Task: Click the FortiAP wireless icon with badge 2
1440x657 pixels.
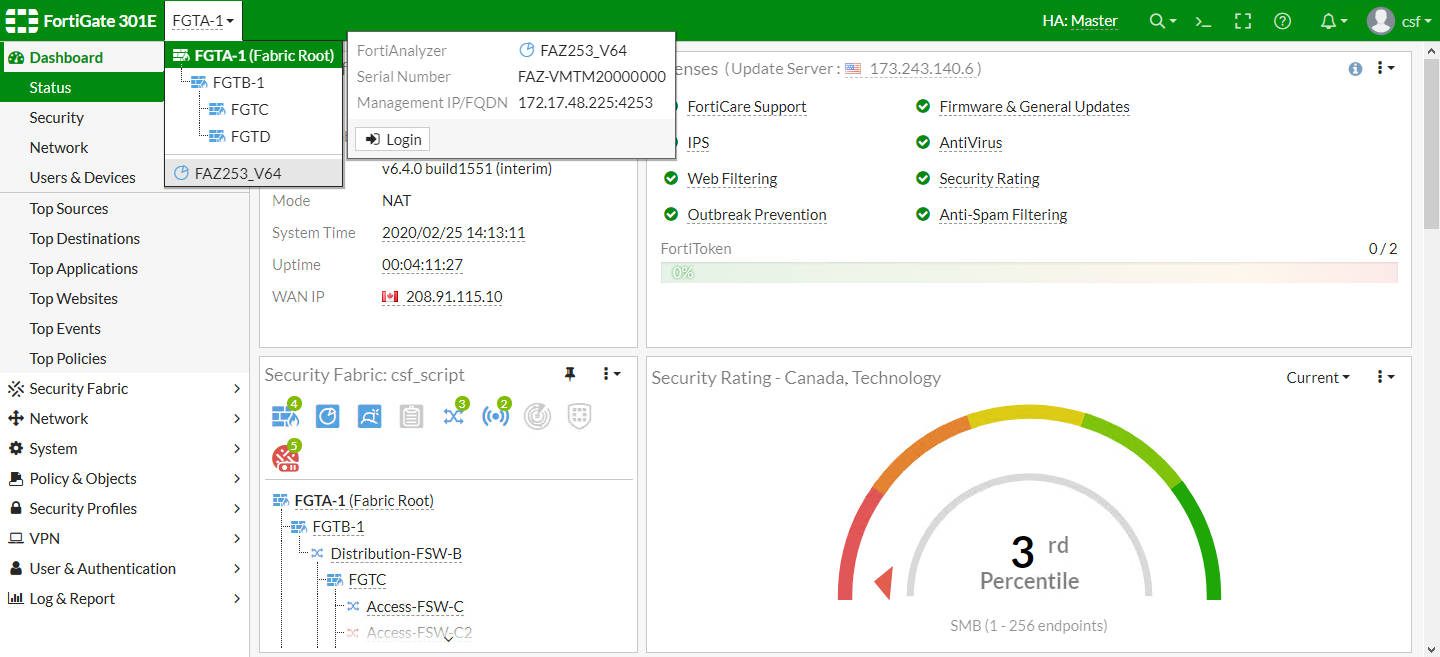Action: pos(495,417)
